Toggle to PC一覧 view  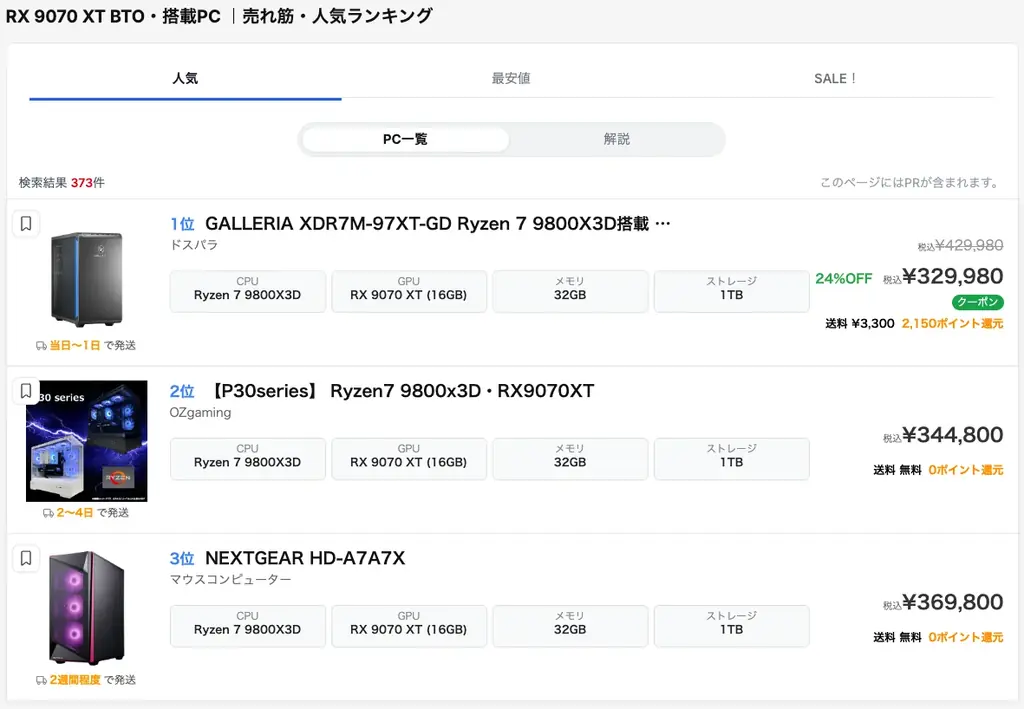(404, 140)
